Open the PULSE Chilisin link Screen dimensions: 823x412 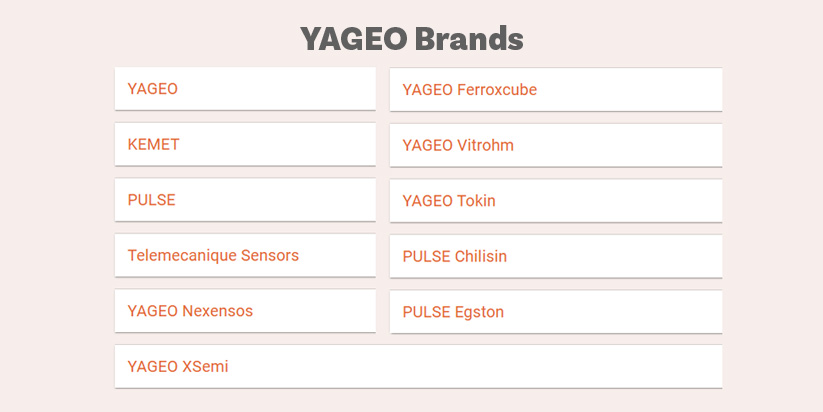coord(455,256)
